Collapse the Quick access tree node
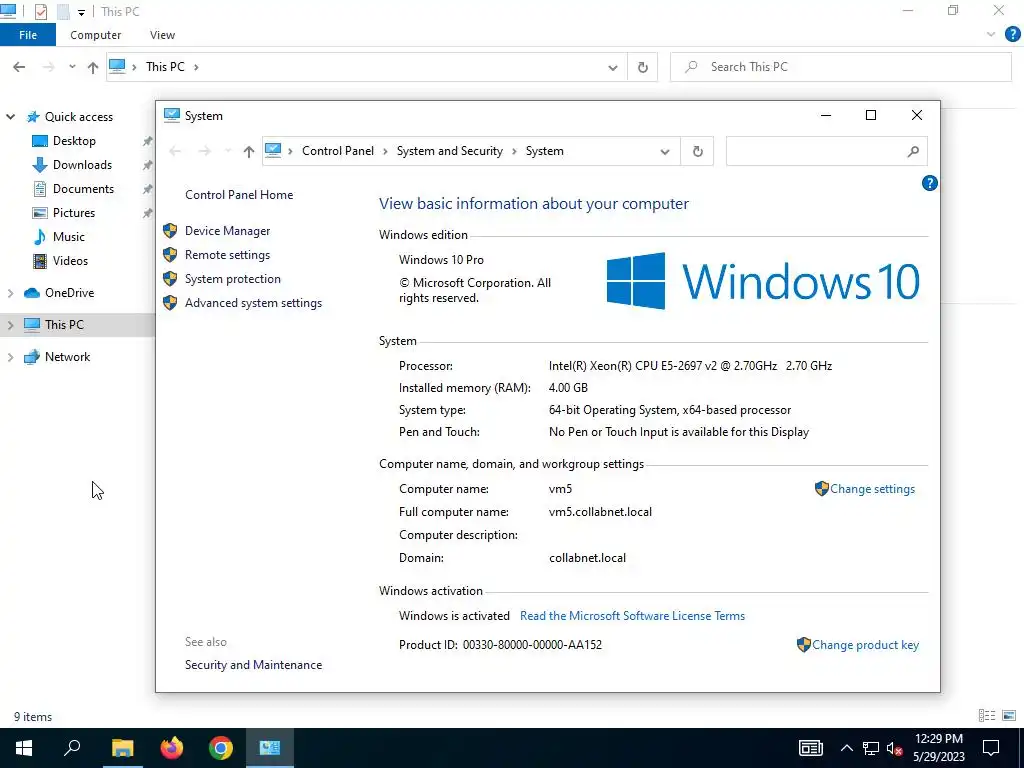This screenshot has height=768, width=1024. pyautogui.click(x=10, y=117)
